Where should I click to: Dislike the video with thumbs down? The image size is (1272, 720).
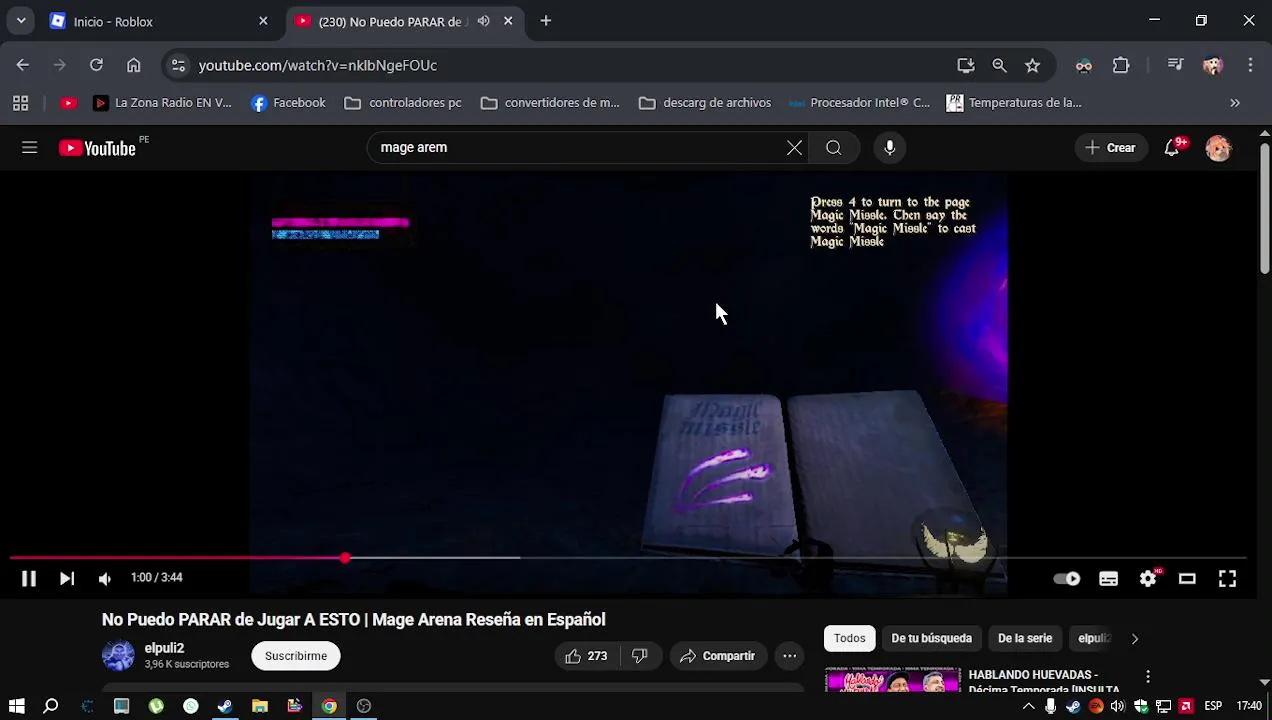click(639, 656)
